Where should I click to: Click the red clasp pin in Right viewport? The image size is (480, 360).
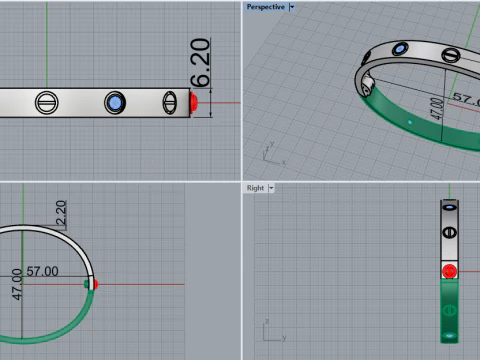coord(449,271)
